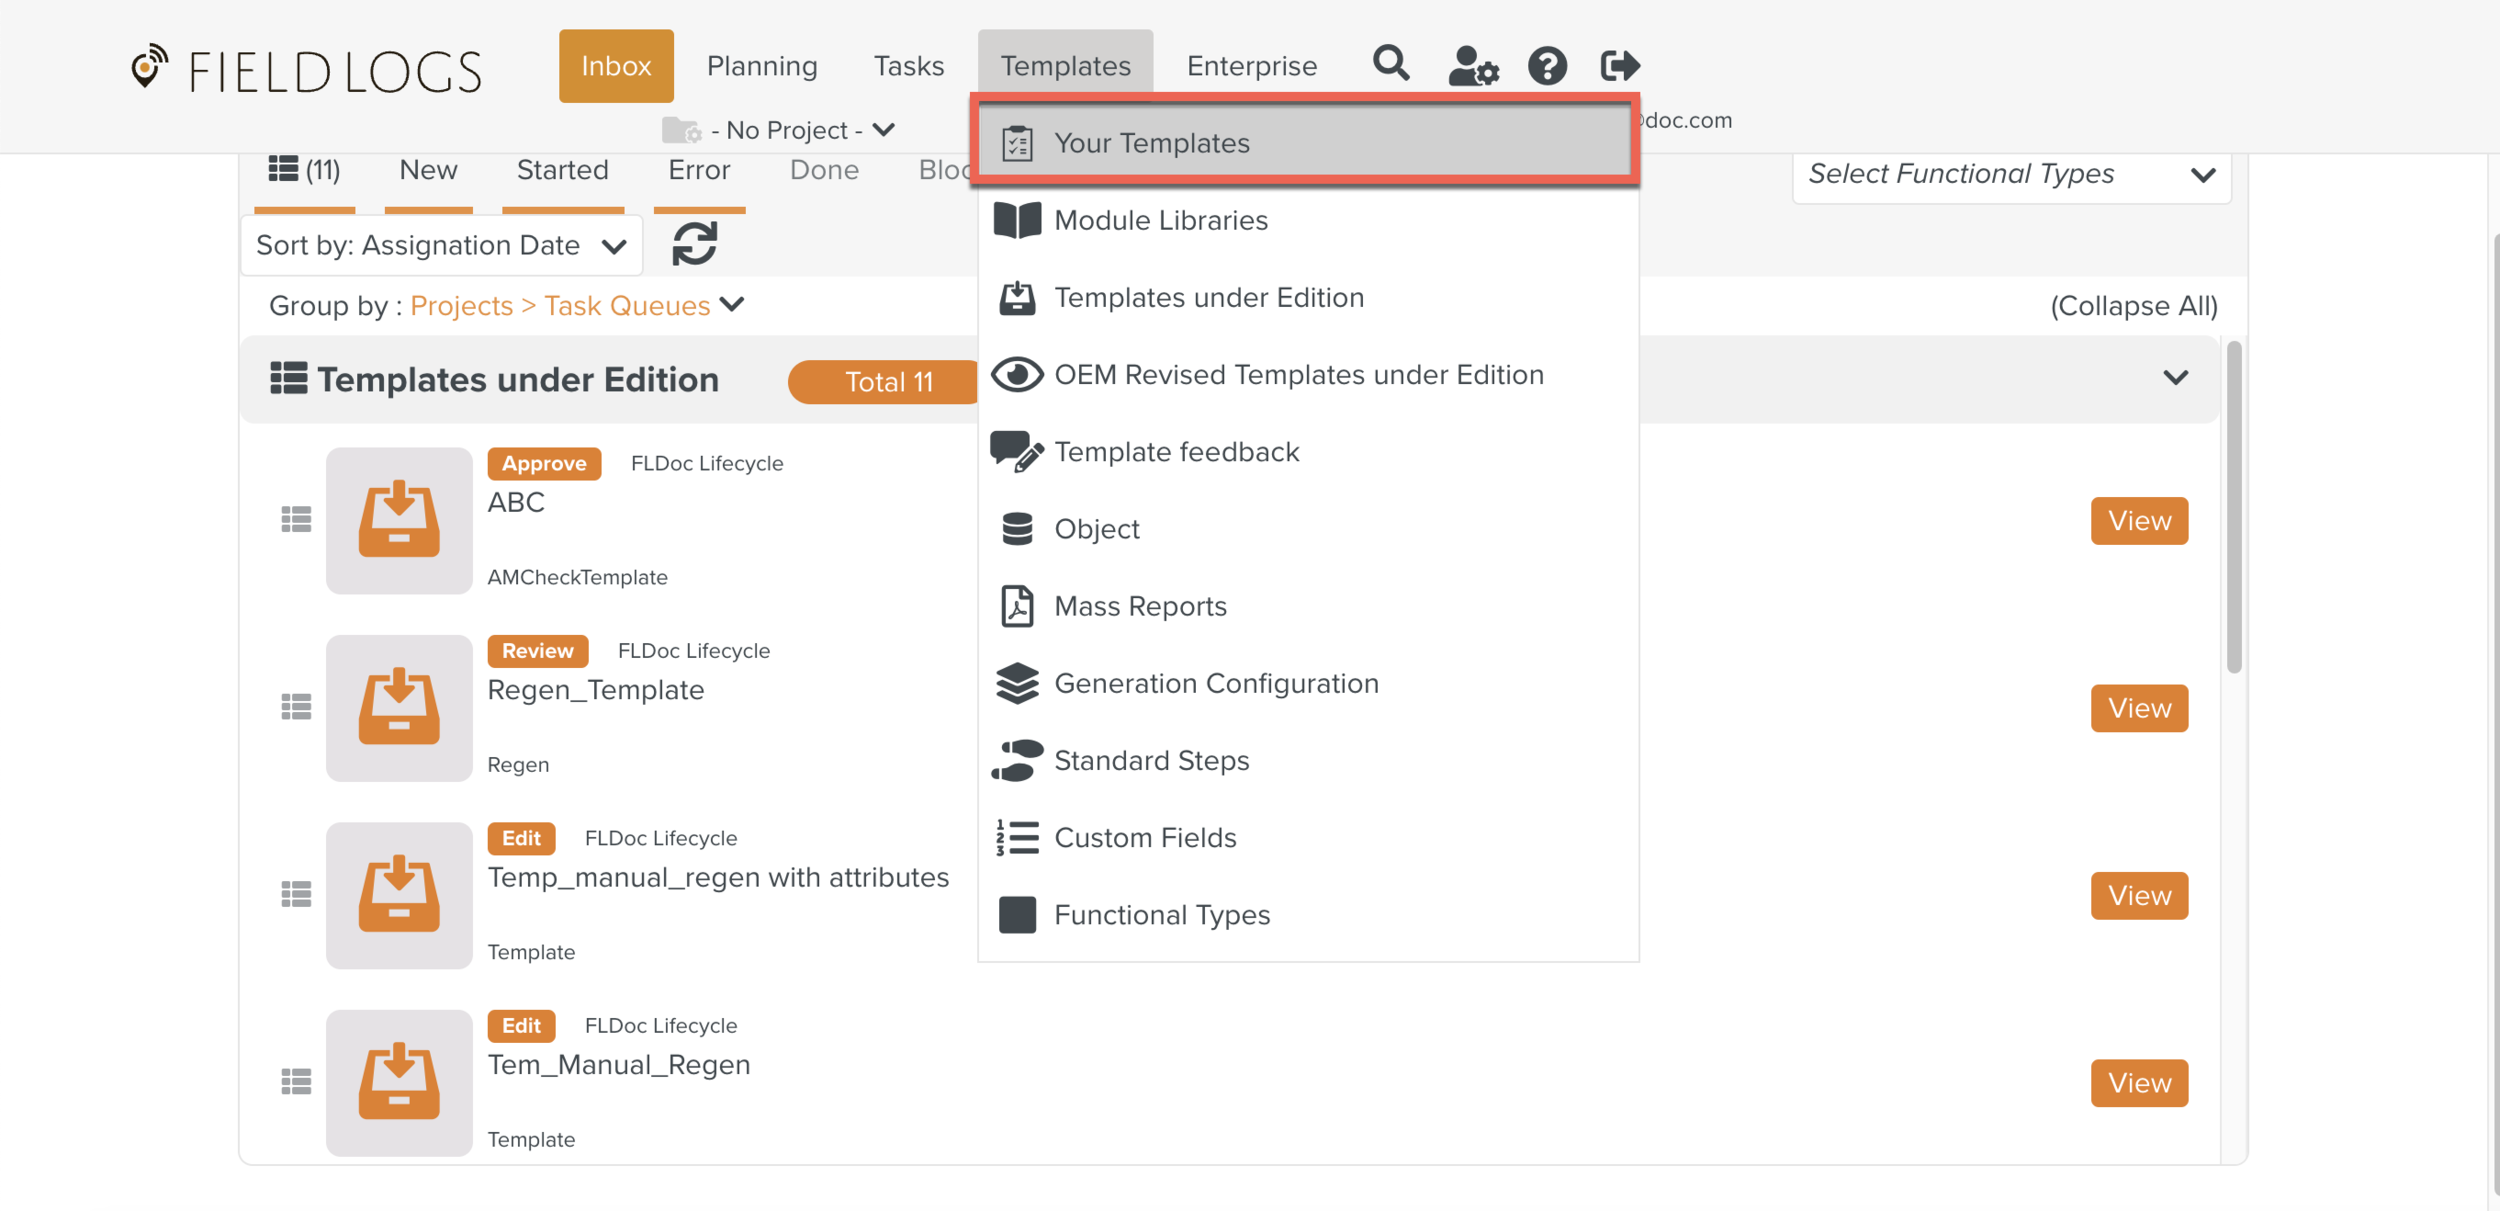Select Module Libraries from Templates menu
This screenshot has height=1211, width=2500.
pos(1160,220)
